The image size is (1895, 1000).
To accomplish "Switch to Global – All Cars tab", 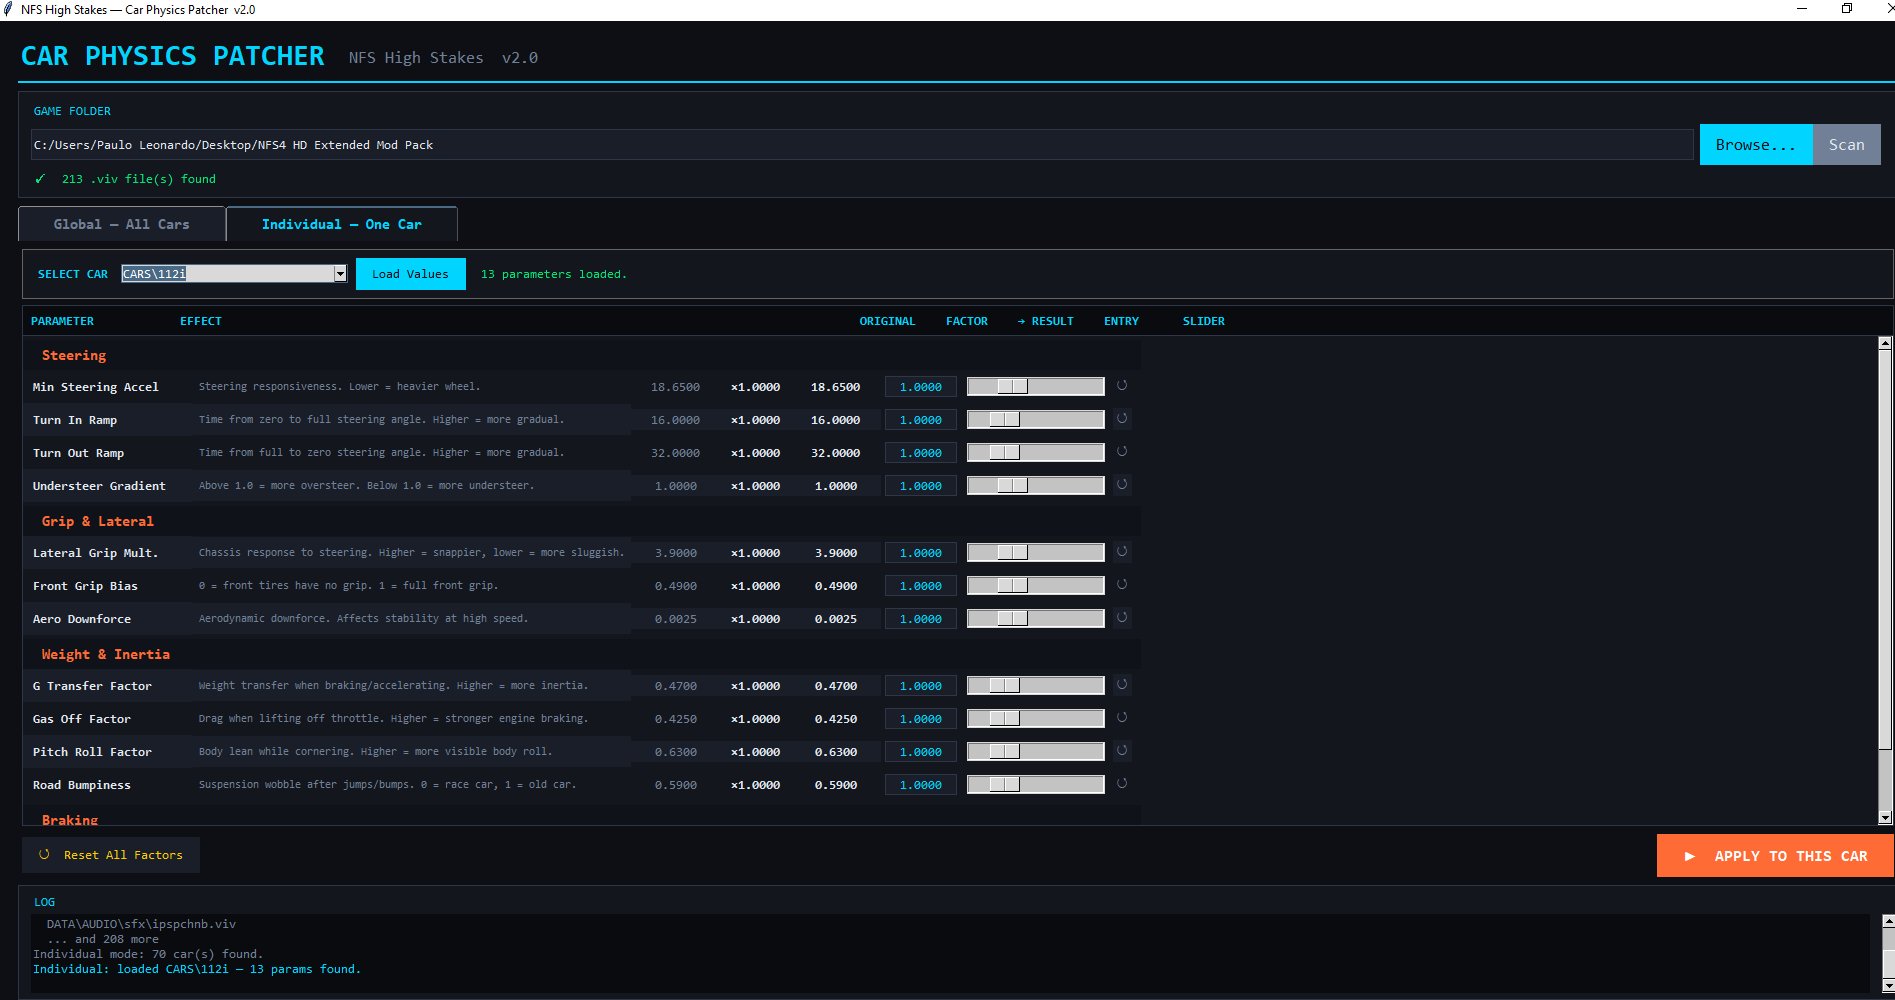I will [x=122, y=224].
